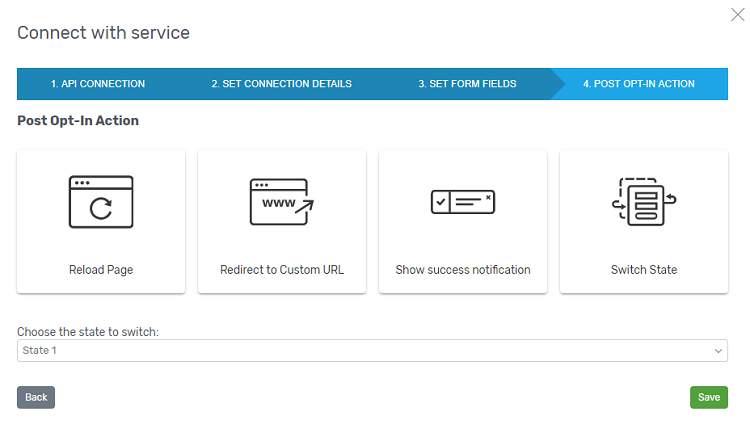Expand state list using chevron arrow

(x=718, y=351)
